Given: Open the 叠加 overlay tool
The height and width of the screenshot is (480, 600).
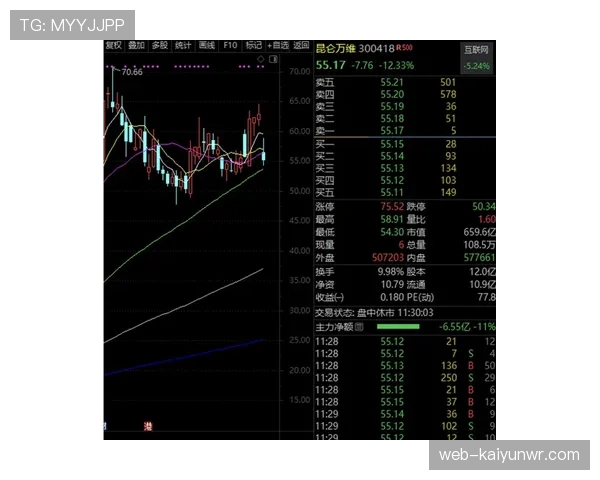Looking at the screenshot, I should pos(136,45).
